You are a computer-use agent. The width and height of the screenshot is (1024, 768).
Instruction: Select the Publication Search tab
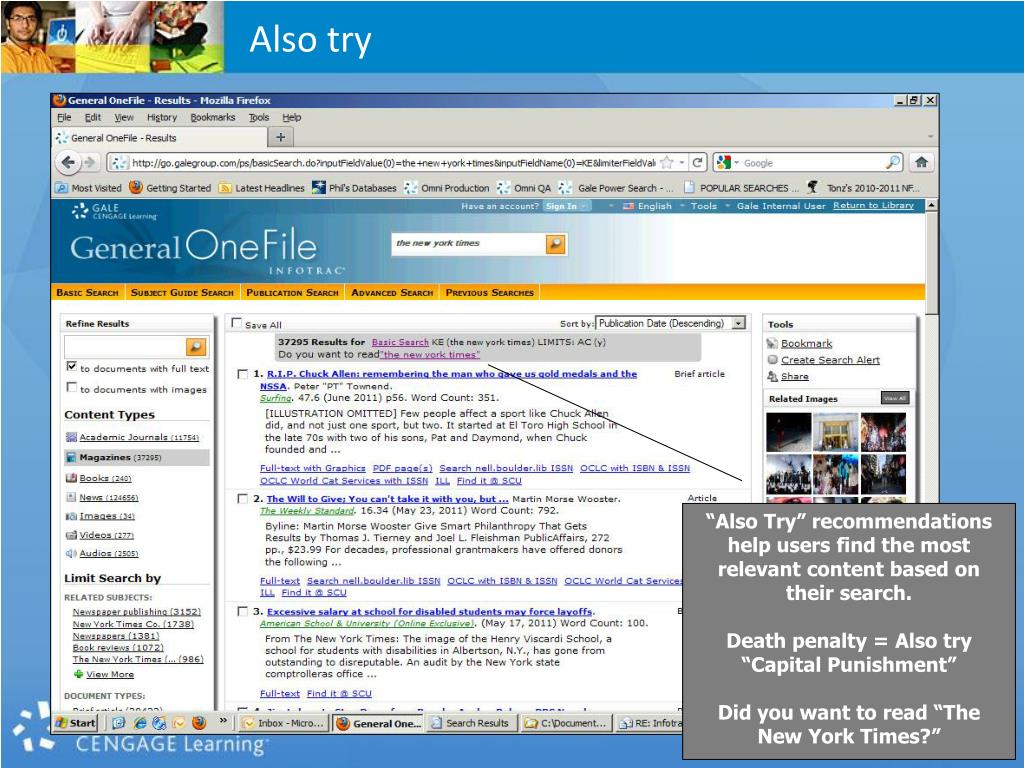pyautogui.click(x=293, y=293)
